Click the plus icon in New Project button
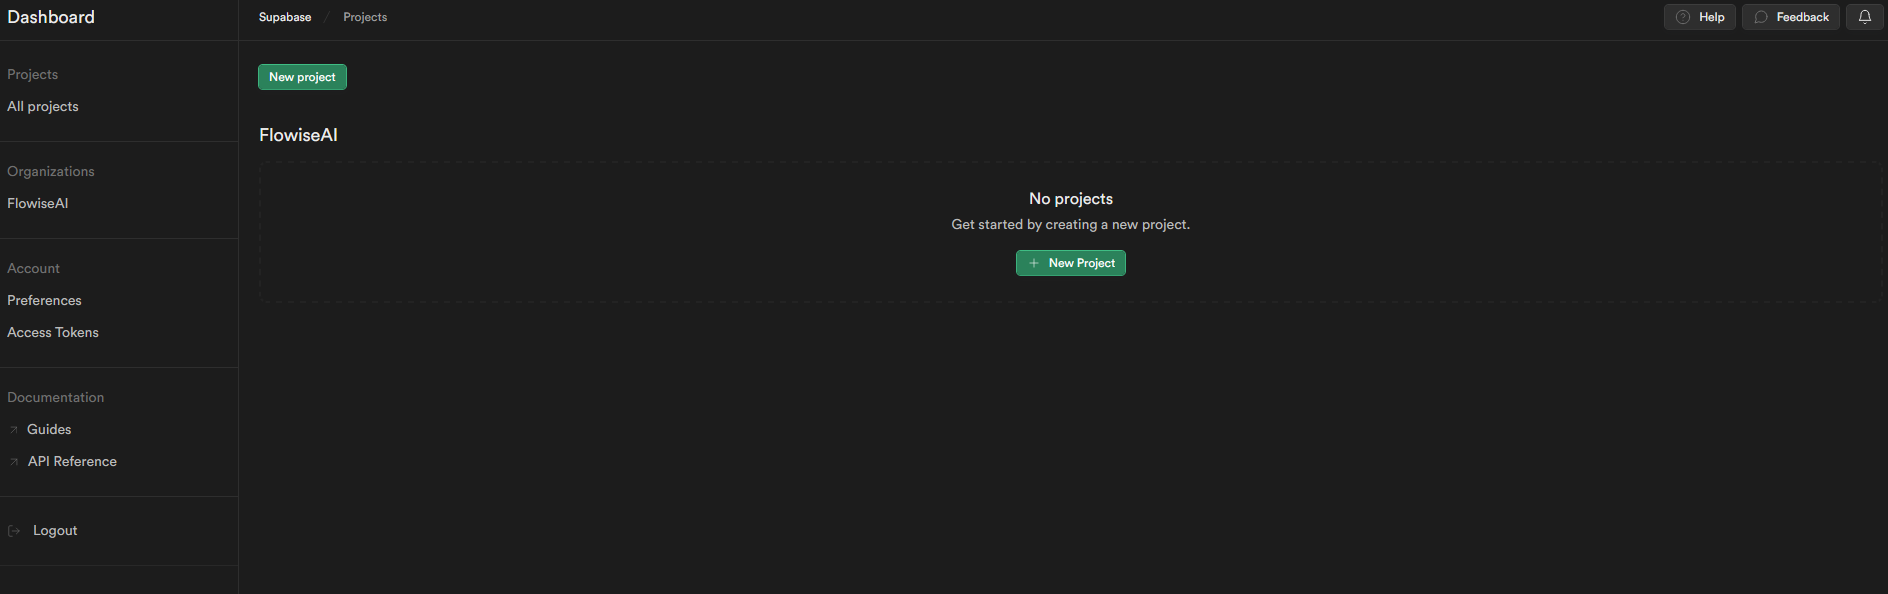Image resolution: width=1888 pixels, height=594 pixels. pyautogui.click(x=1034, y=263)
